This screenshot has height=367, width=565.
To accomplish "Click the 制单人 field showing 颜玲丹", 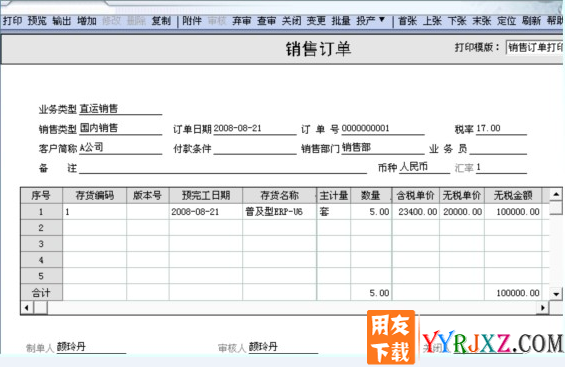I will [x=91, y=347].
